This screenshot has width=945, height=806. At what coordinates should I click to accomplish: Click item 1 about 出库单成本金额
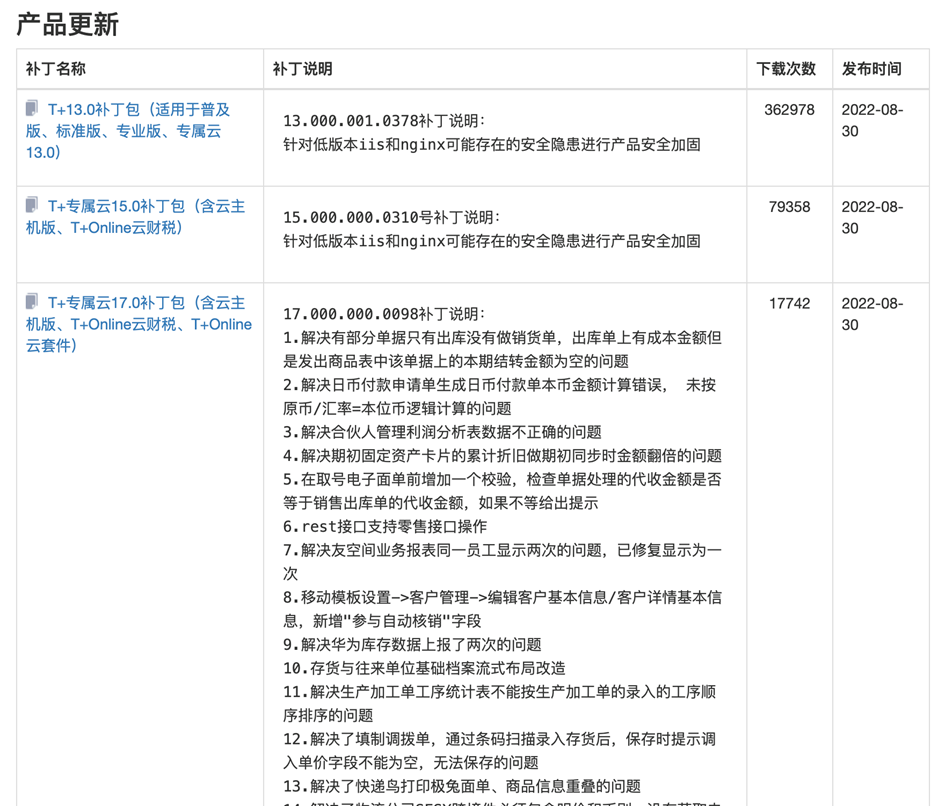click(x=503, y=349)
